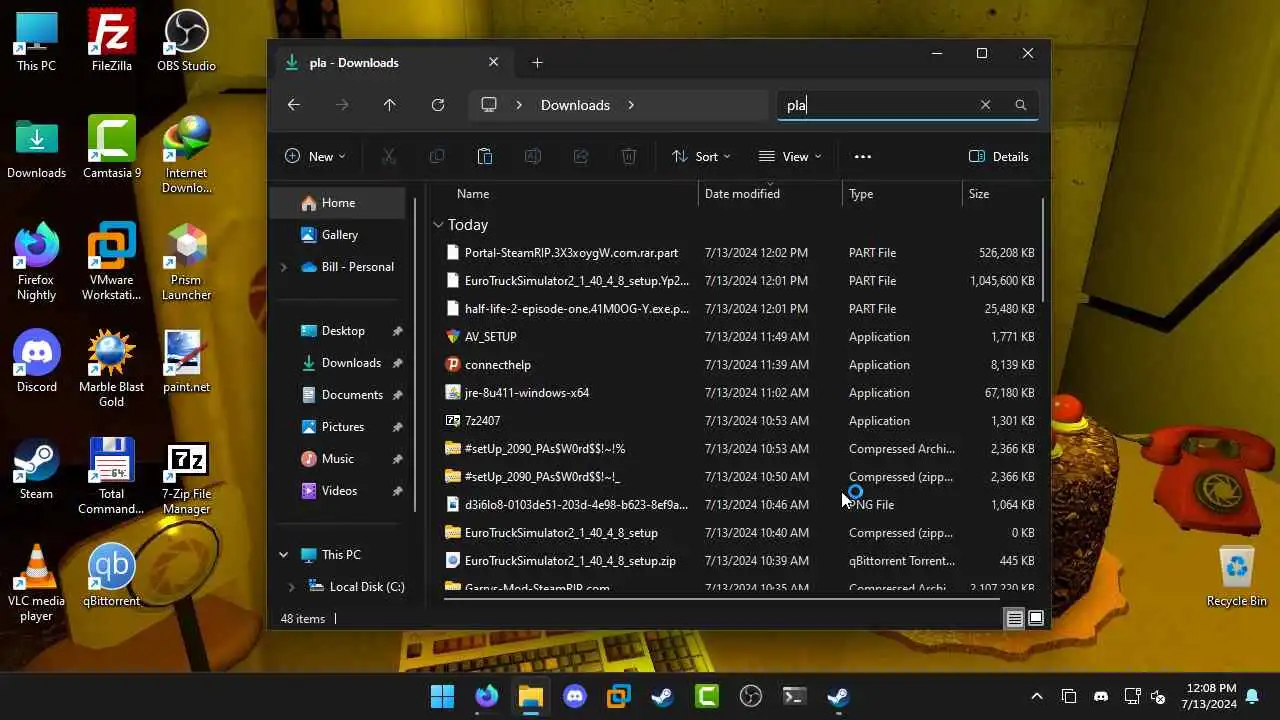Image resolution: width=1280 pixels, height=720 pixels.
Task: Close the pla - Downloads tab
Action: coord(493,62)
